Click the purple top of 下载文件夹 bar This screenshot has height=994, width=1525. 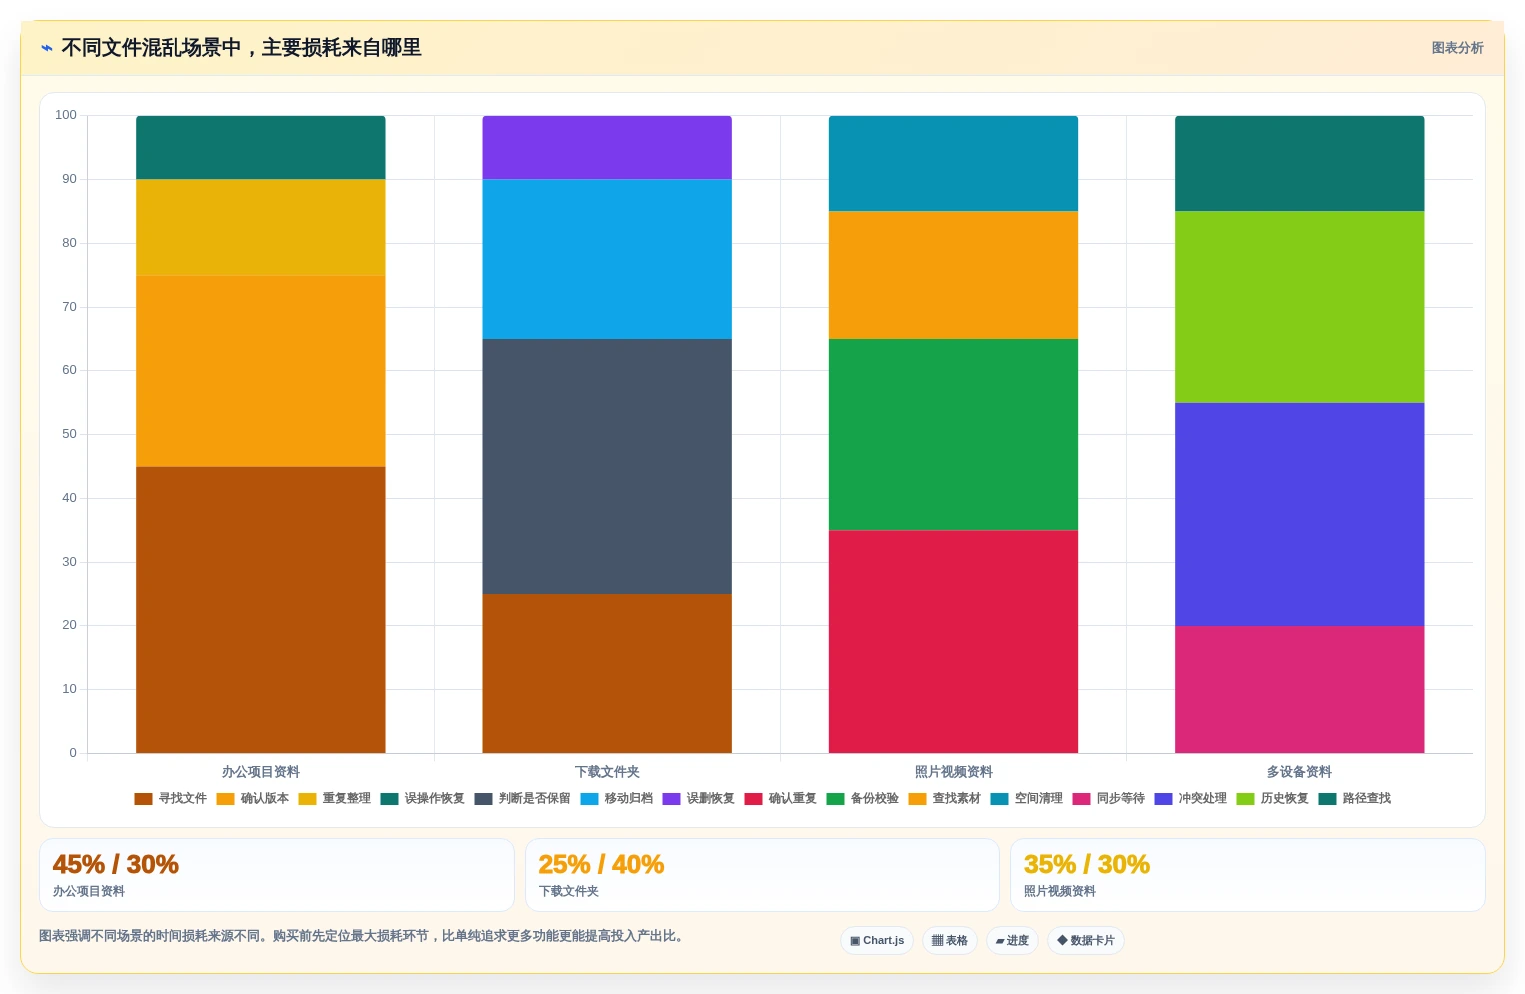pos(607,148)
